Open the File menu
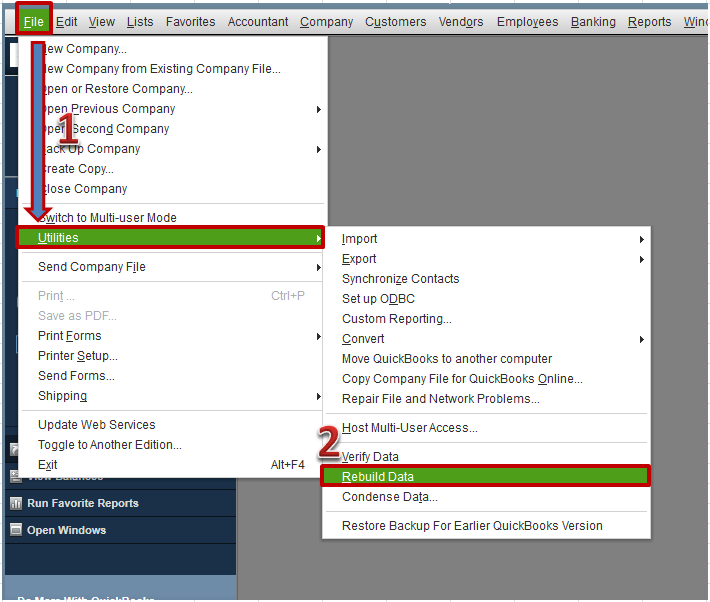Screen dimensions: 710x602 tap(34, 22)
